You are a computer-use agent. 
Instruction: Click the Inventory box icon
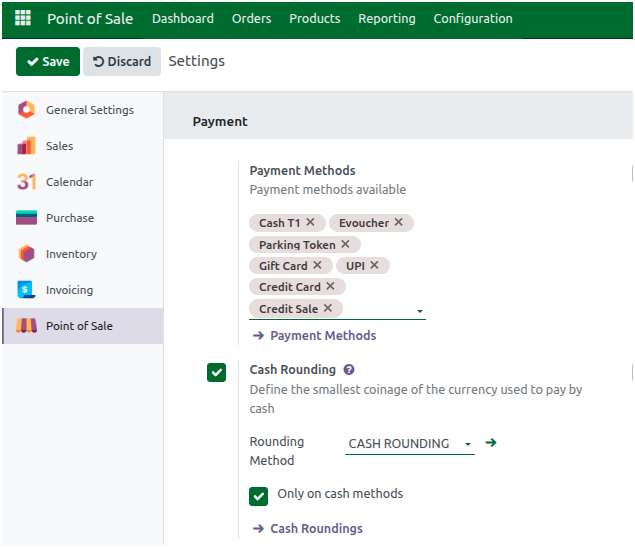coord(26,254)
